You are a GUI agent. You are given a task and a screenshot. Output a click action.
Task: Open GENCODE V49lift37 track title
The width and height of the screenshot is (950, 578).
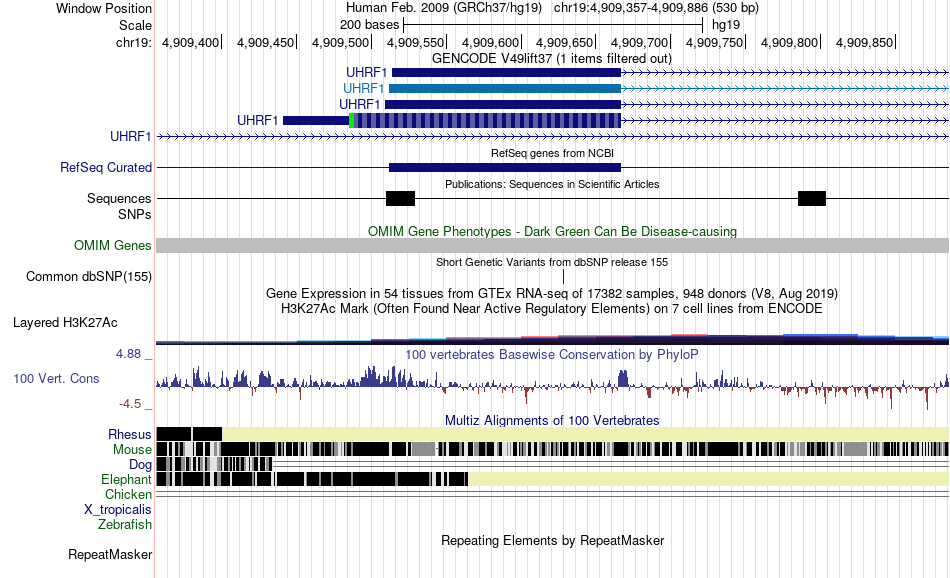[552, 59]
